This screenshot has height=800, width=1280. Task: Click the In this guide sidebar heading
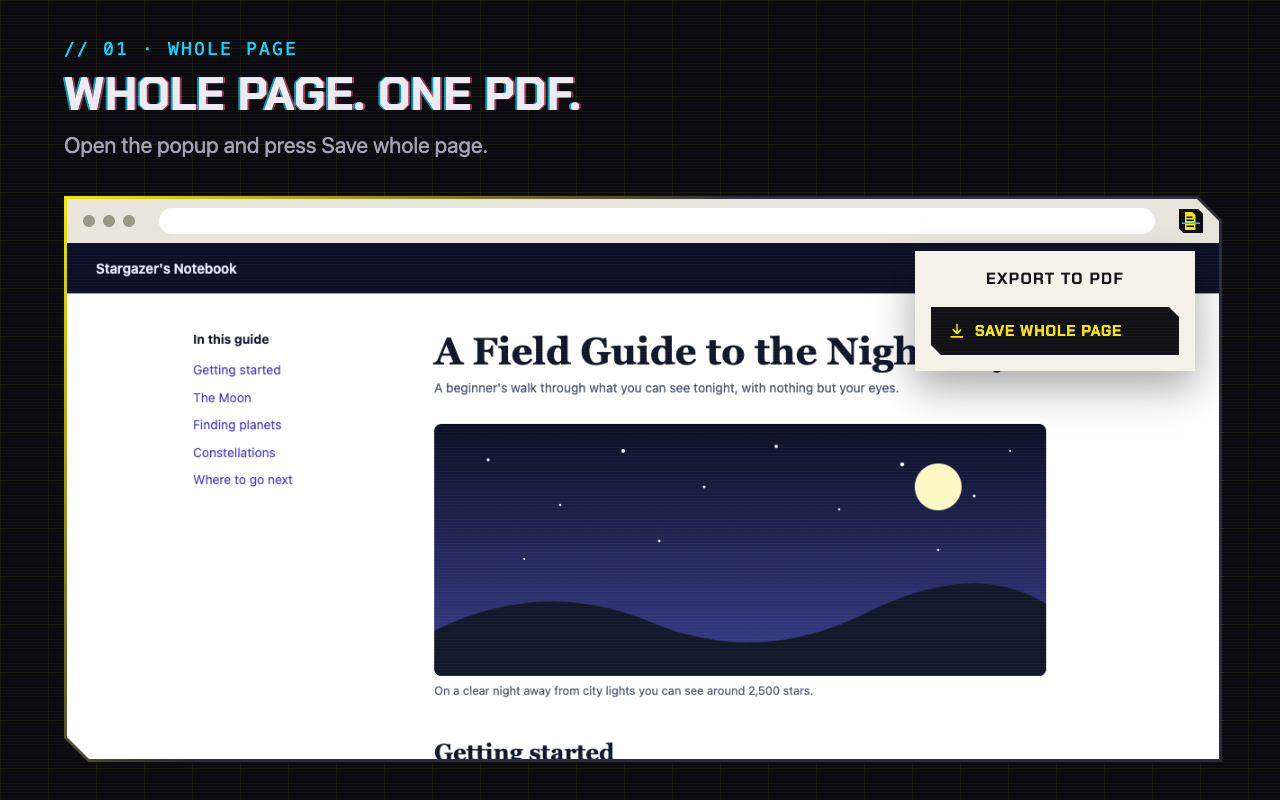(x=231, y=340)
